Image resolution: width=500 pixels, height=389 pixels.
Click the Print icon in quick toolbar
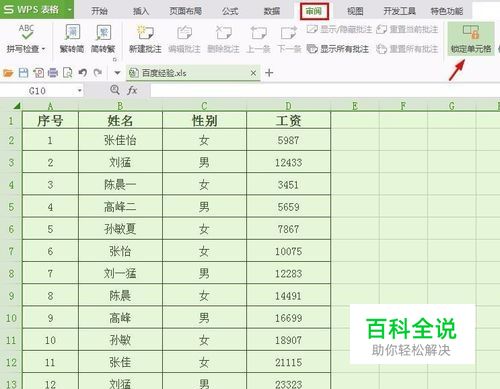[53, 73]
